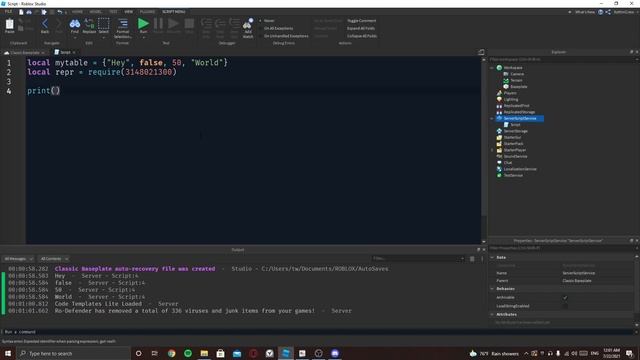Start the green Run button

[143, 25]
